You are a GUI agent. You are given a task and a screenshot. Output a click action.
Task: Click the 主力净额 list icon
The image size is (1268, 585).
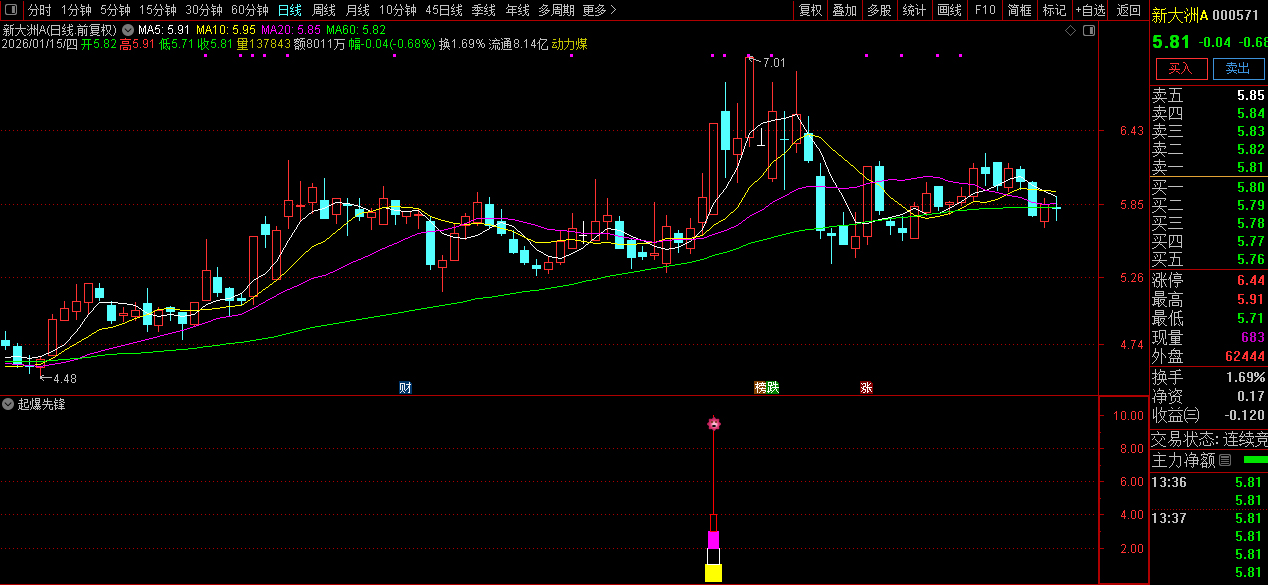click(x=1225, y=461)
